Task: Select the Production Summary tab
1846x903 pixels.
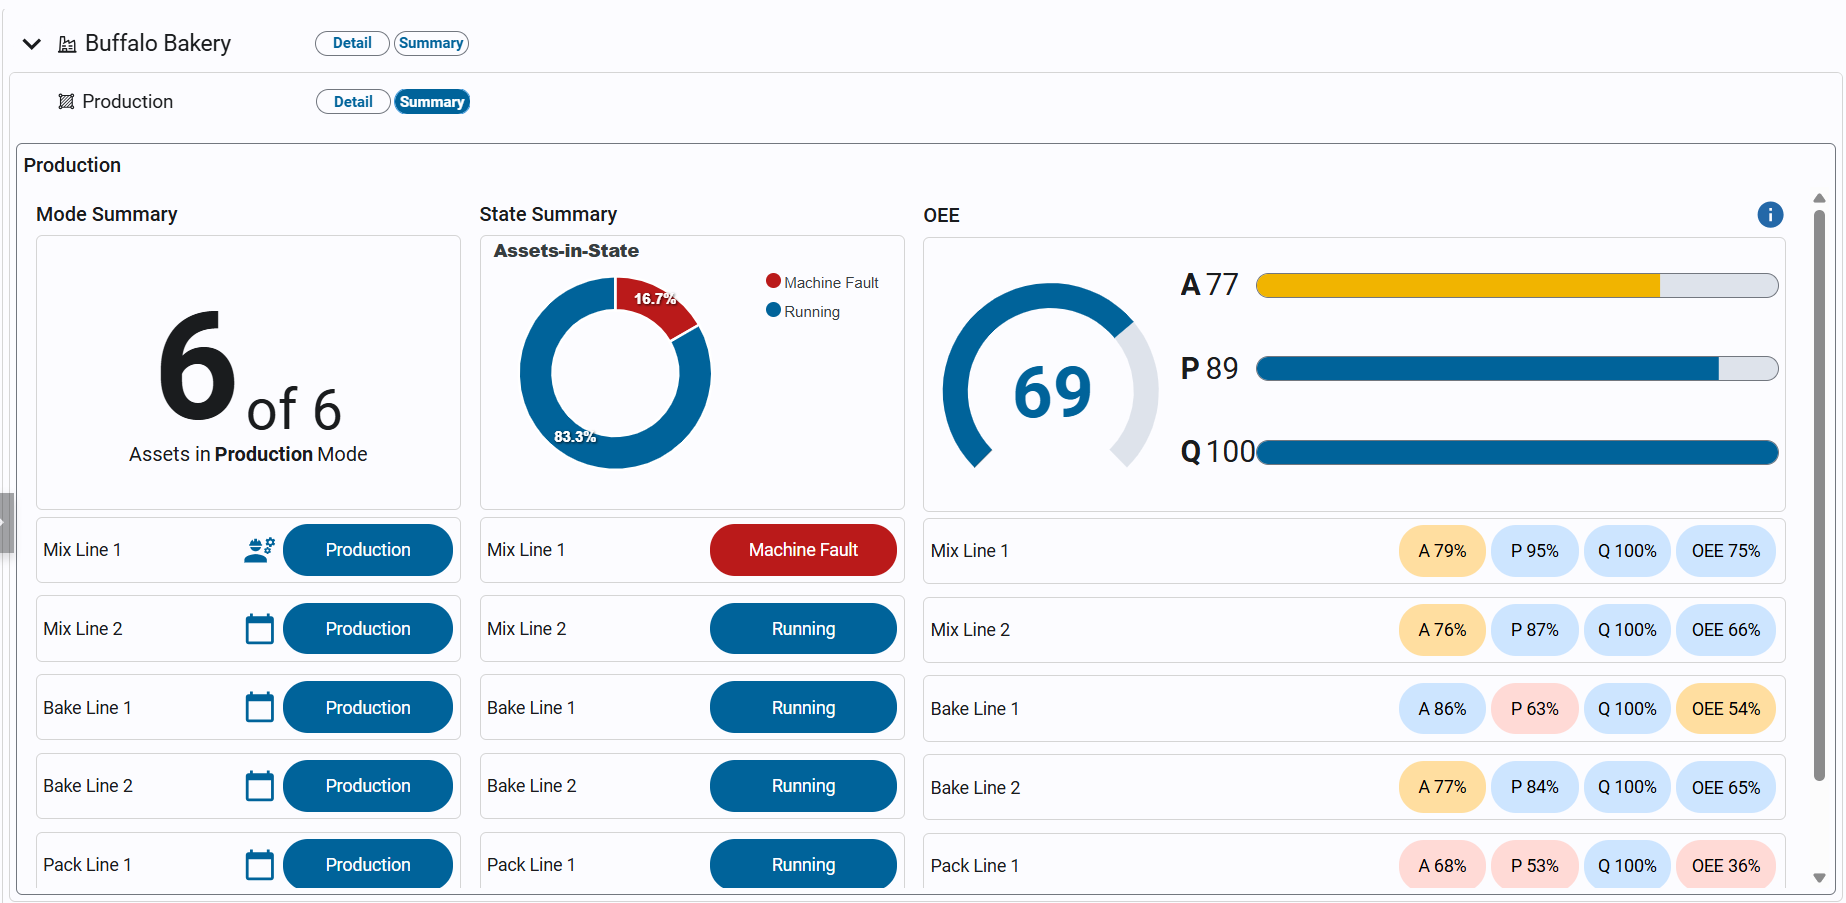Action: [432, 102]
